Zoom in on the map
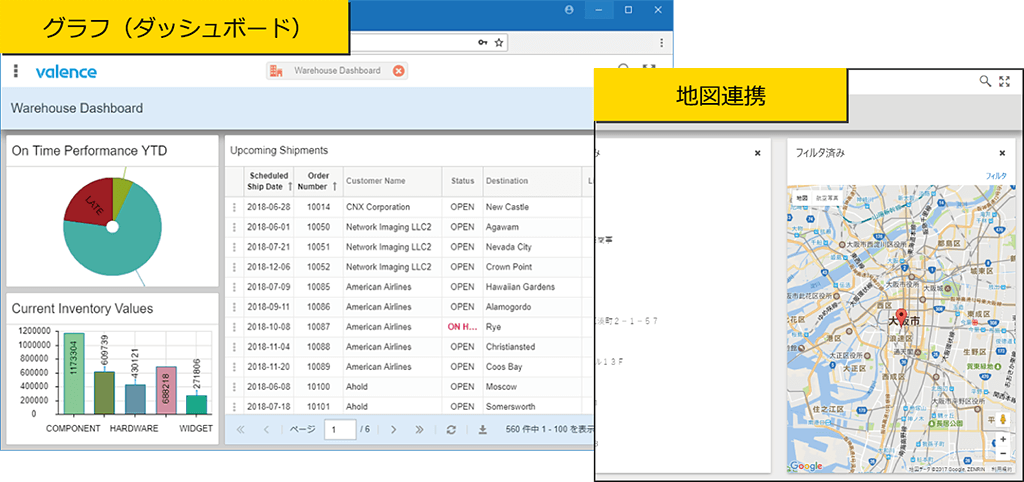 pos(1003,440)
